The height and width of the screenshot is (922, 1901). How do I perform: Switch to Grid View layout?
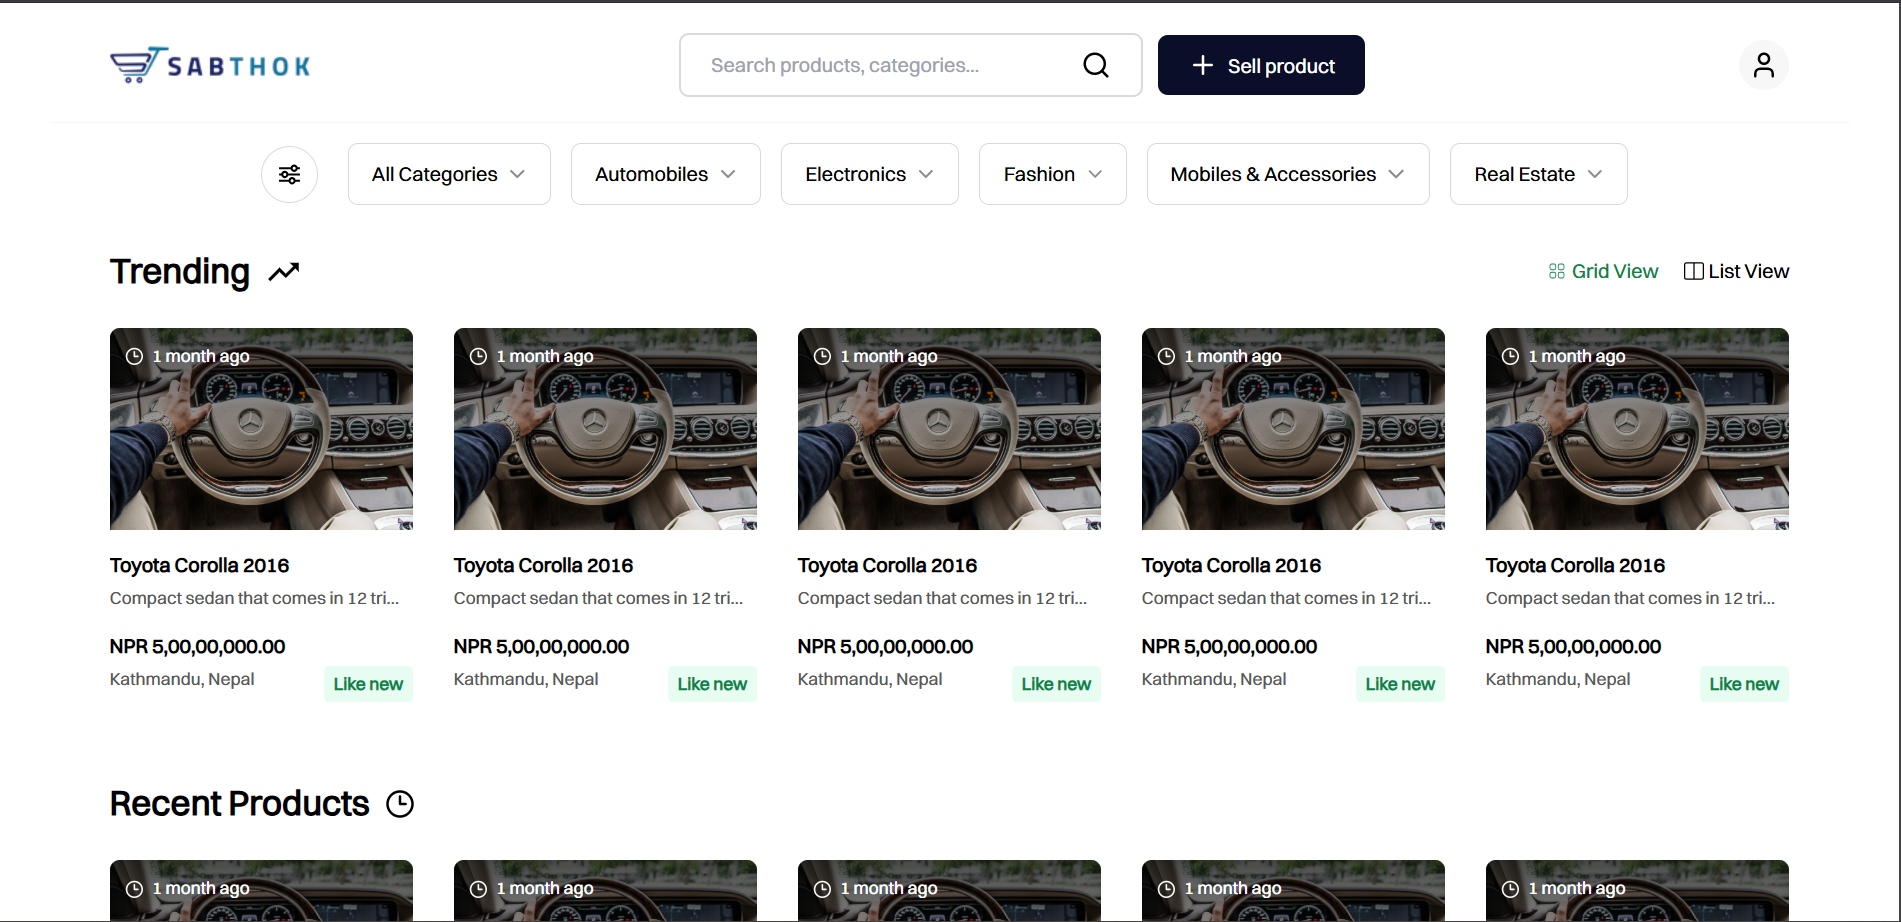(x=1603, y=272)
